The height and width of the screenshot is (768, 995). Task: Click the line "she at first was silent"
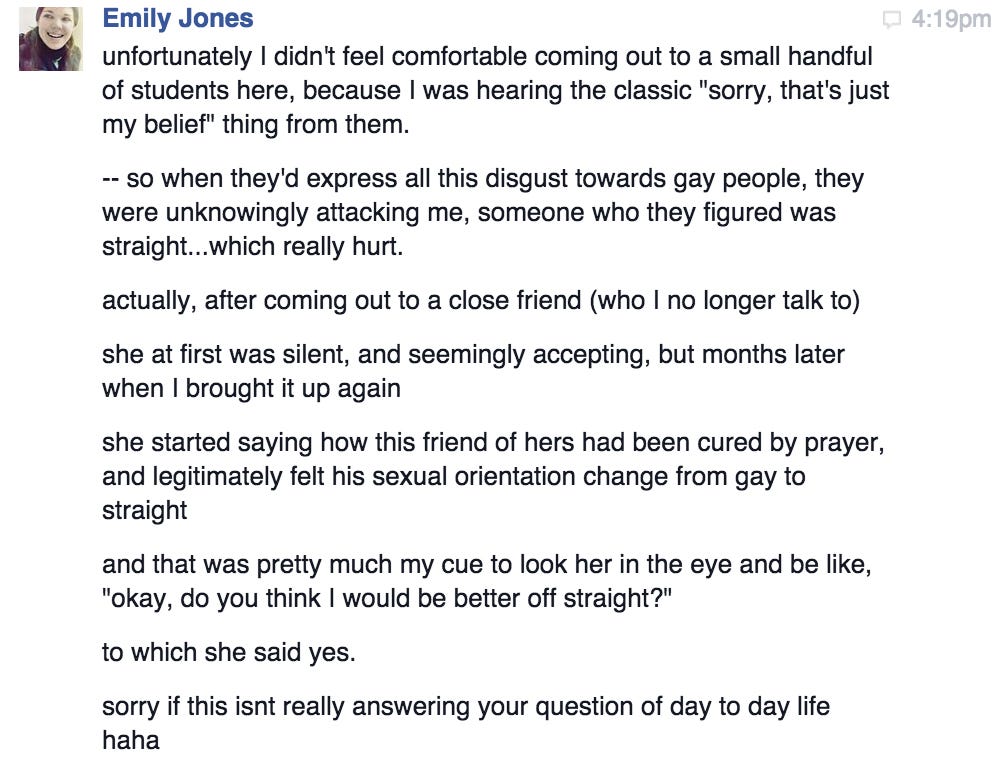pos(473,354)
